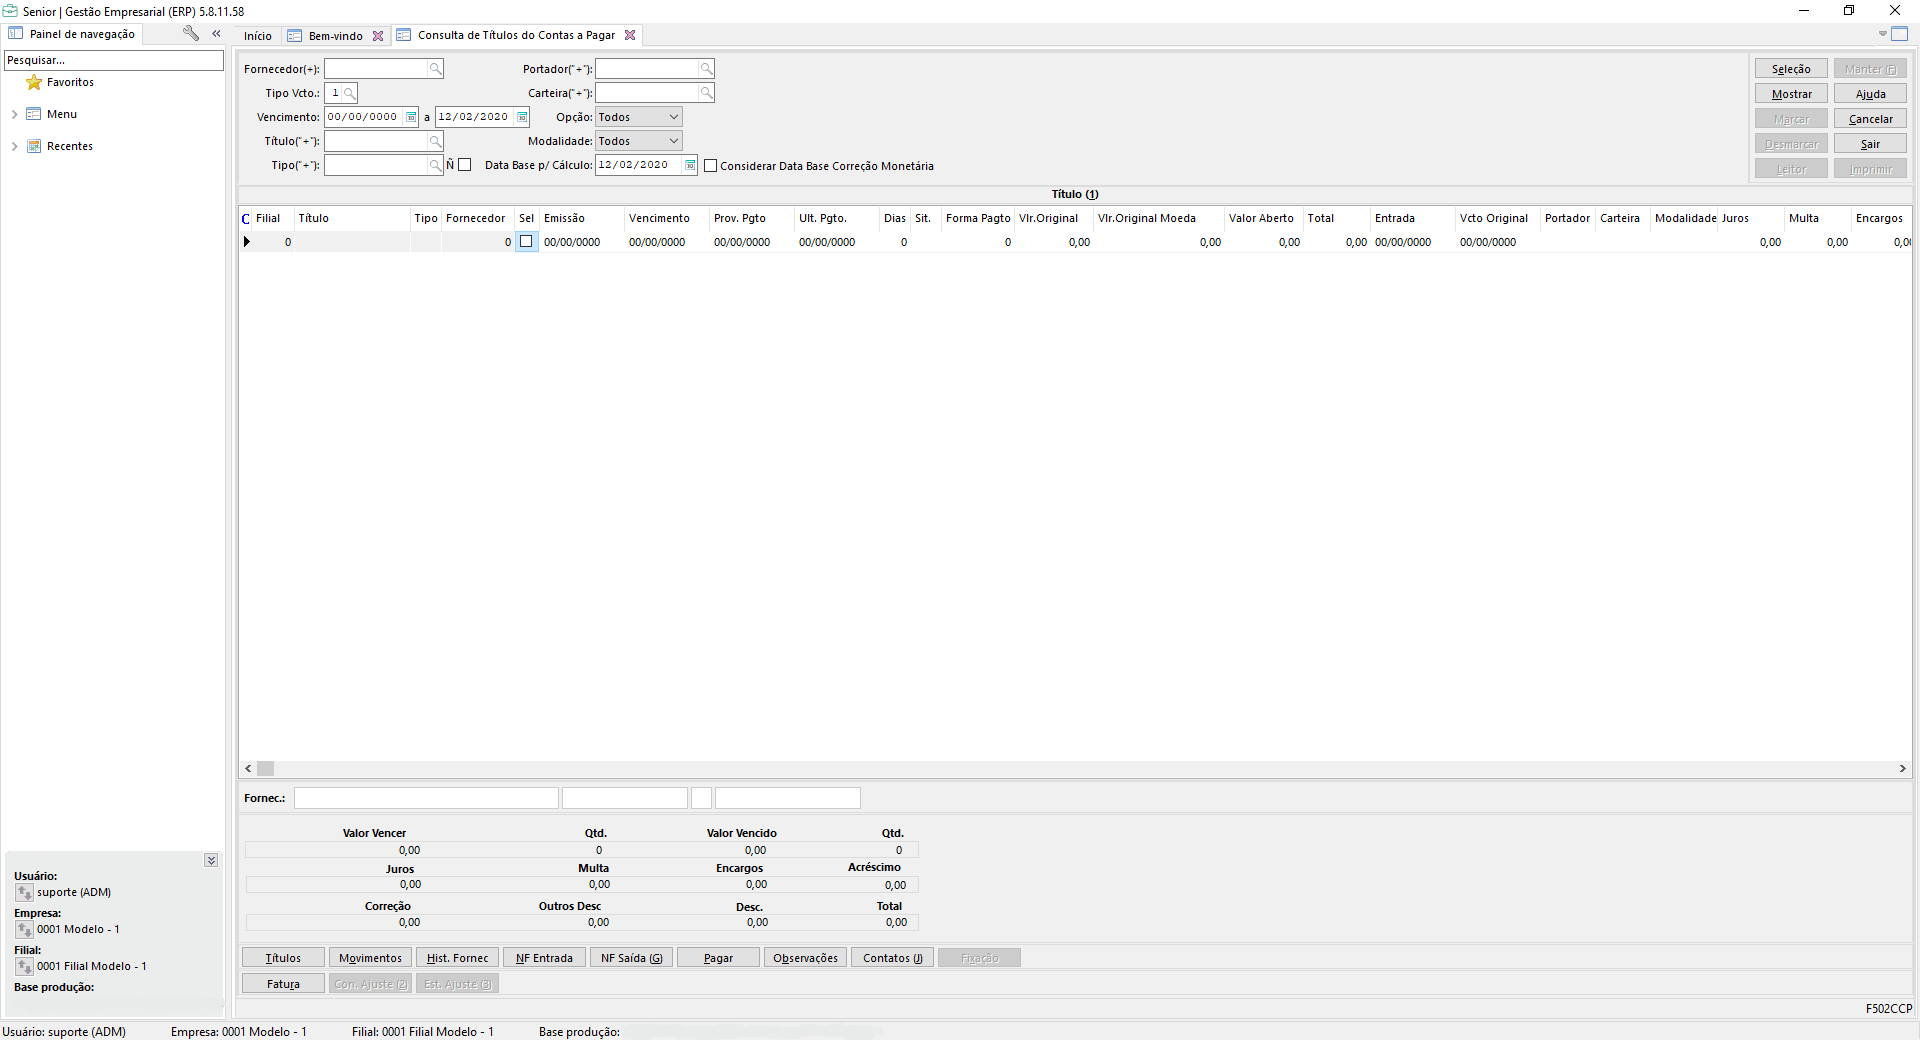Collapse the navigation panel with double-arrow icon

coord(216,34)
